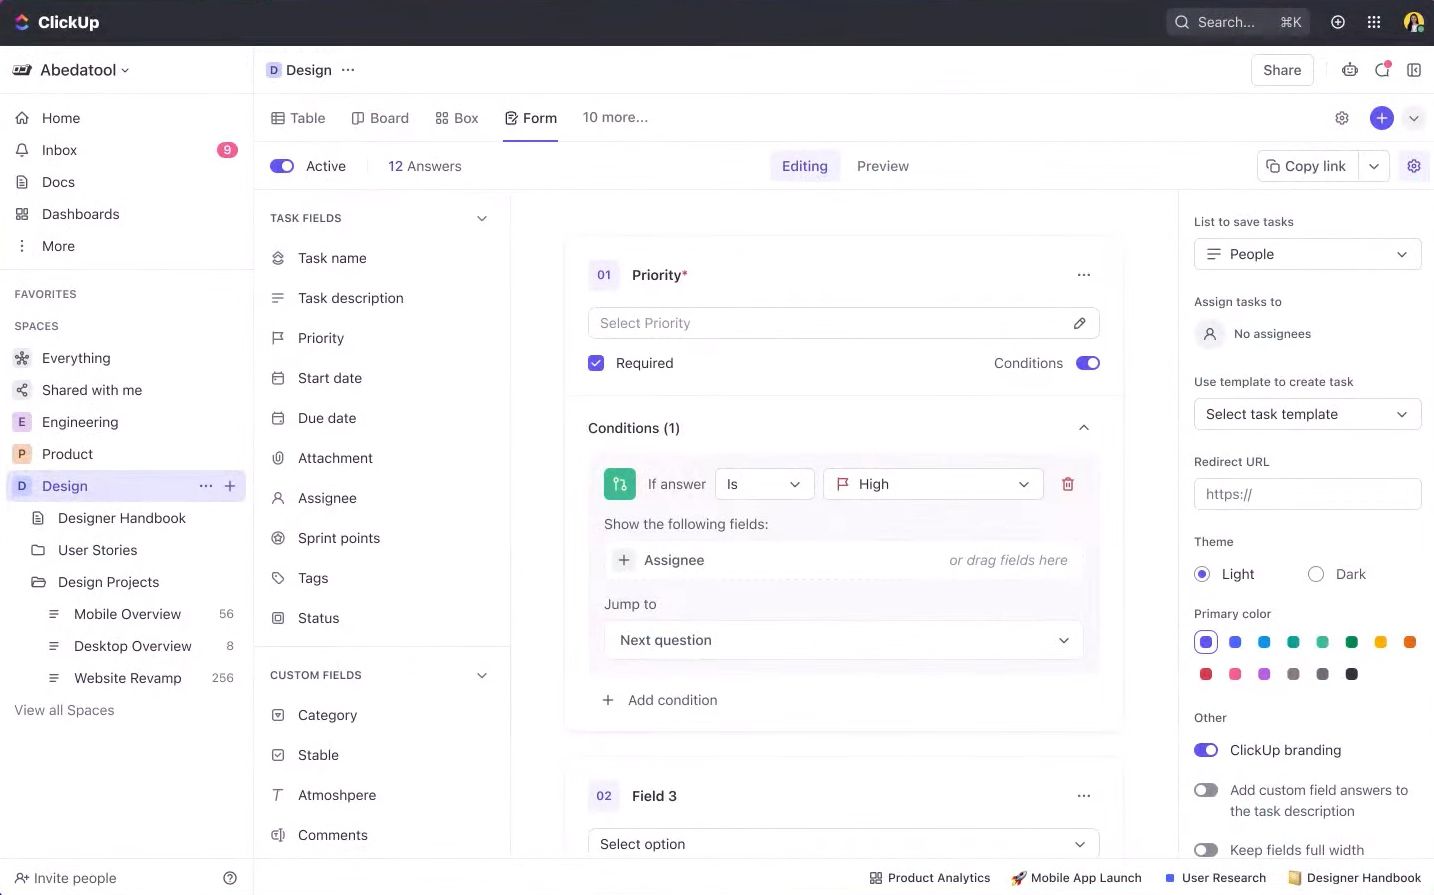
Task: Switch to the Board view tab
Action: click(x=380, y=118)
